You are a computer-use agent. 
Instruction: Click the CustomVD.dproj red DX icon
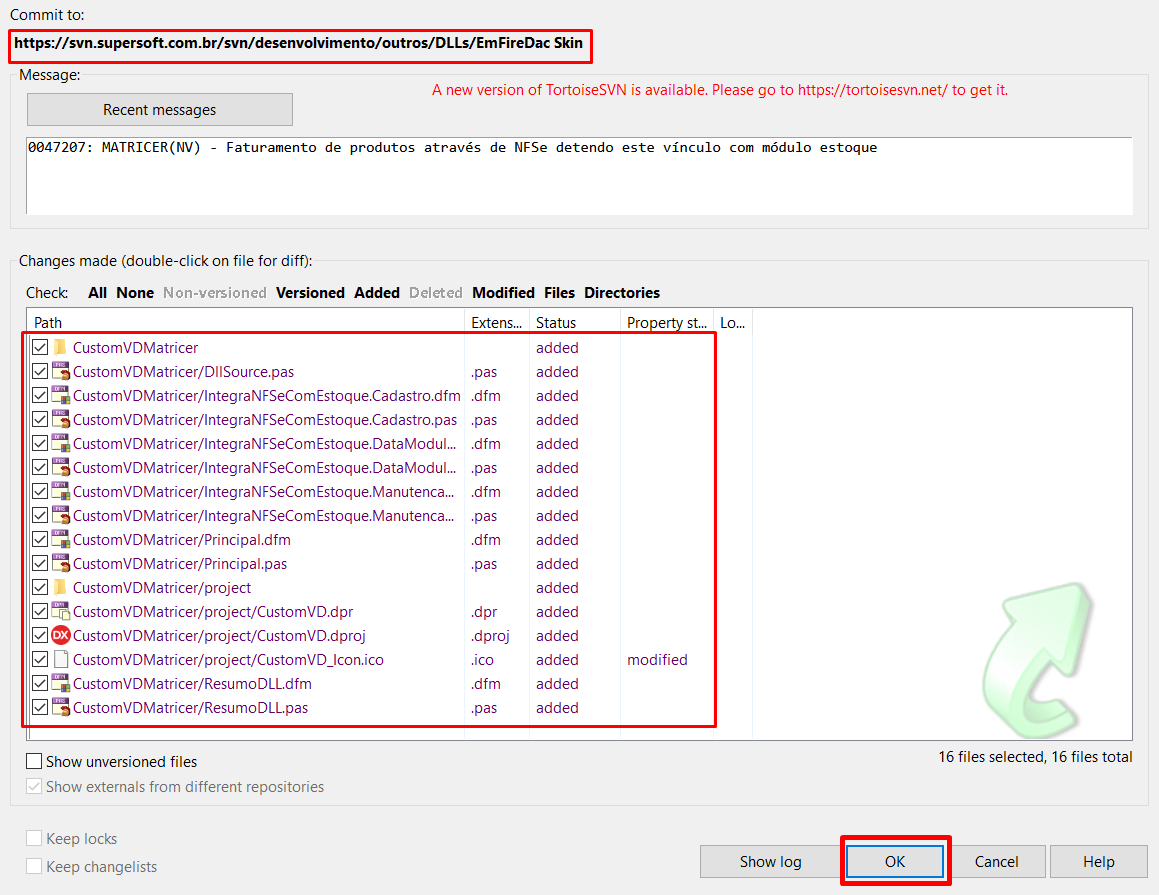[x=60, y=636]
